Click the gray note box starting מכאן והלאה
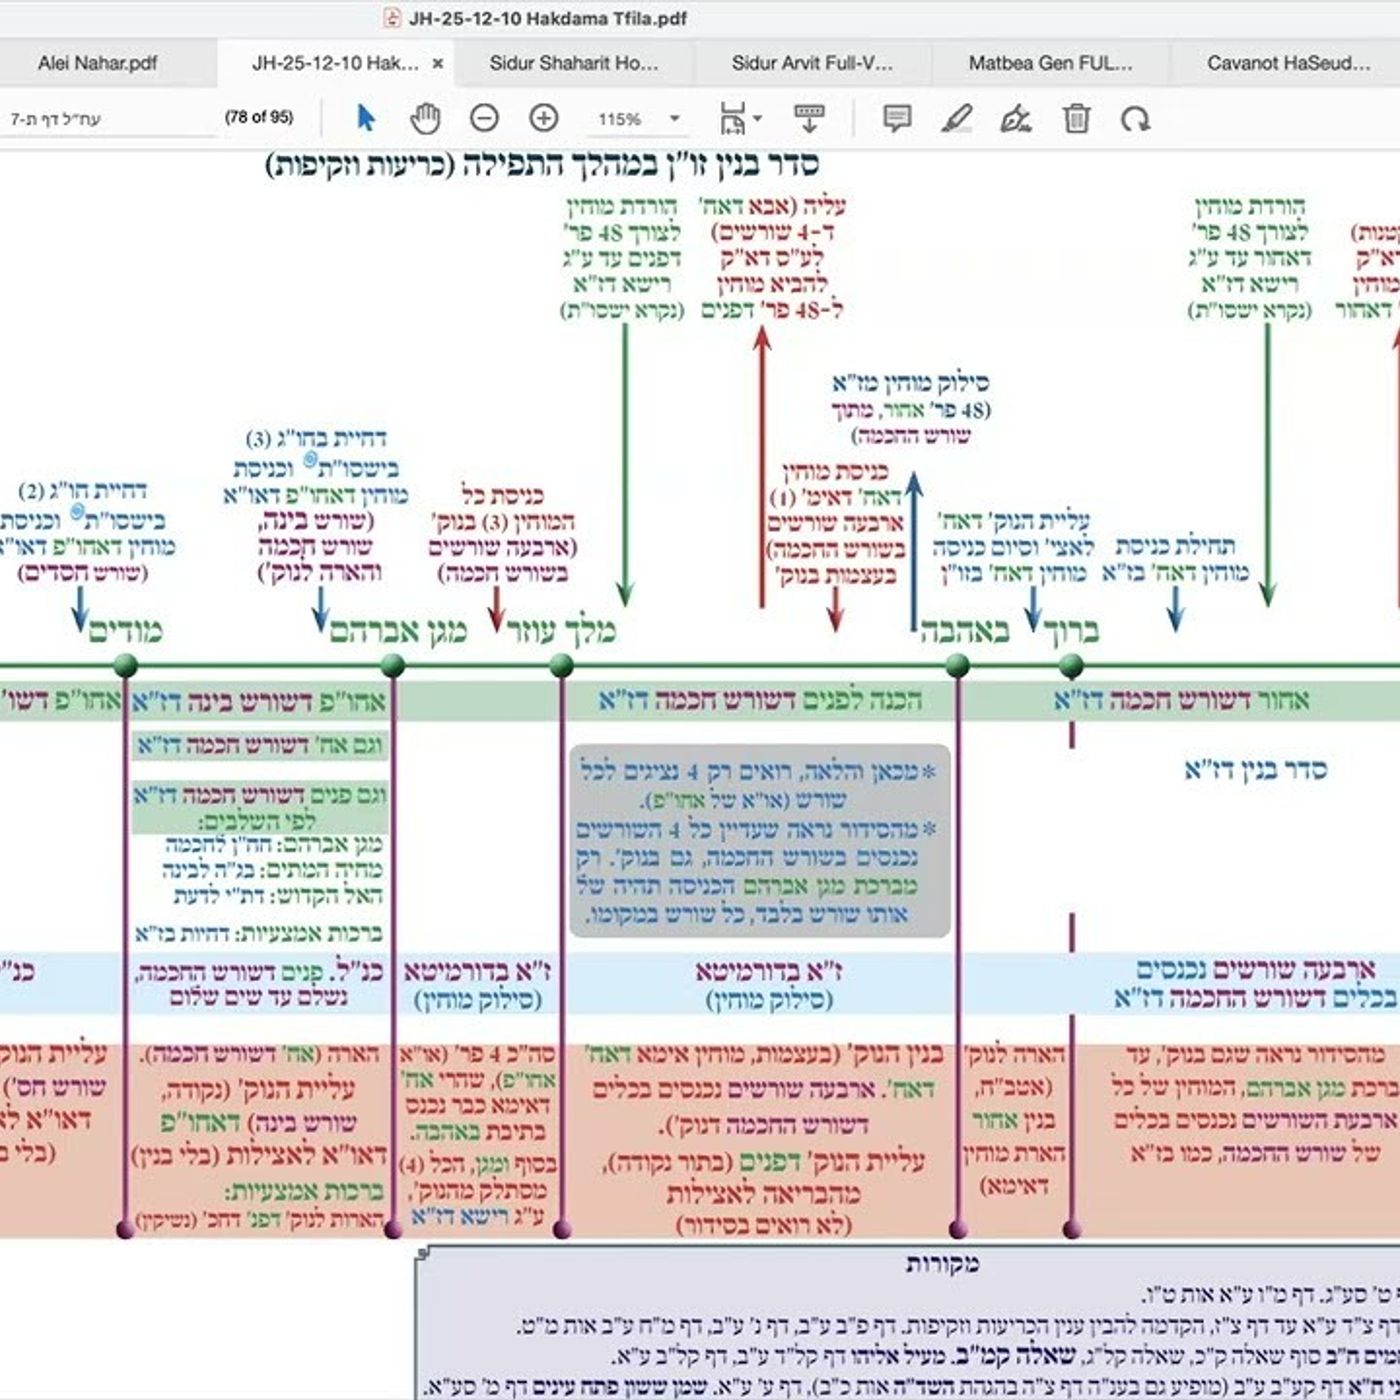Screen dimensions: 1400x1400 [x=760, y=841]
